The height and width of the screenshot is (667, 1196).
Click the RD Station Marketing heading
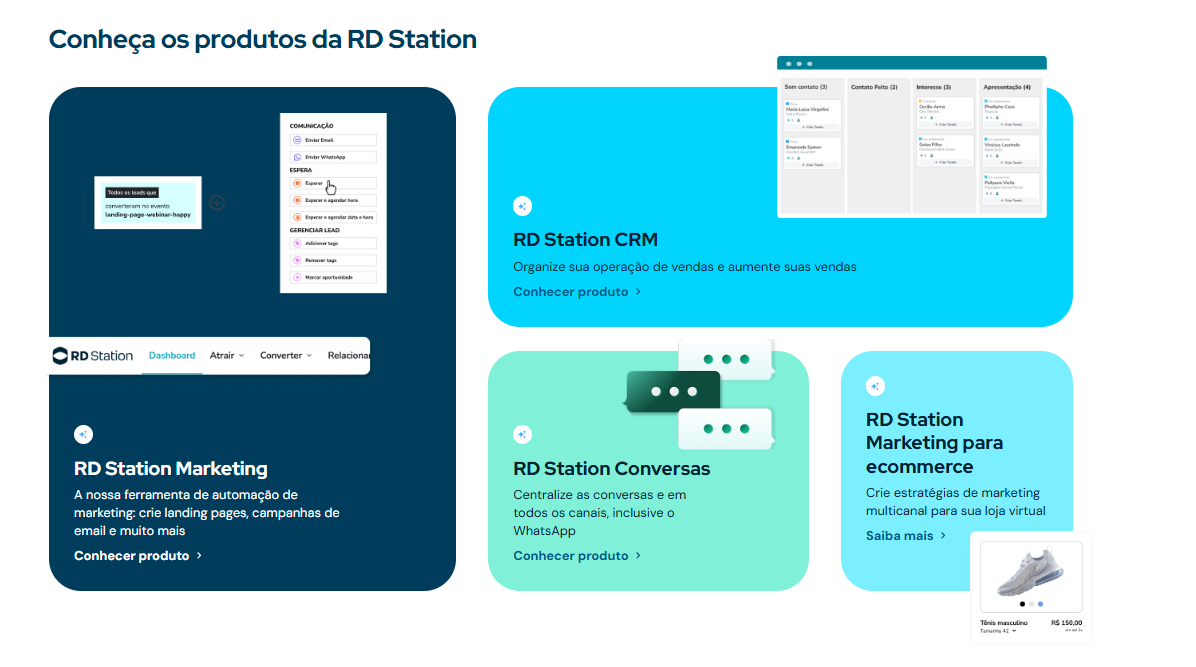pyautogui.click(x=171, y=469)
